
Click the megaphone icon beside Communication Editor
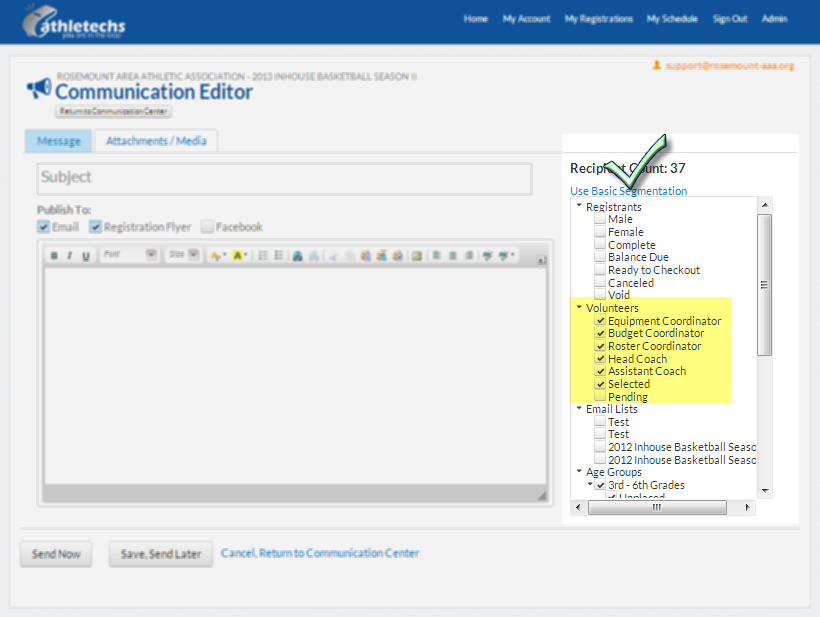pos(39,88)
